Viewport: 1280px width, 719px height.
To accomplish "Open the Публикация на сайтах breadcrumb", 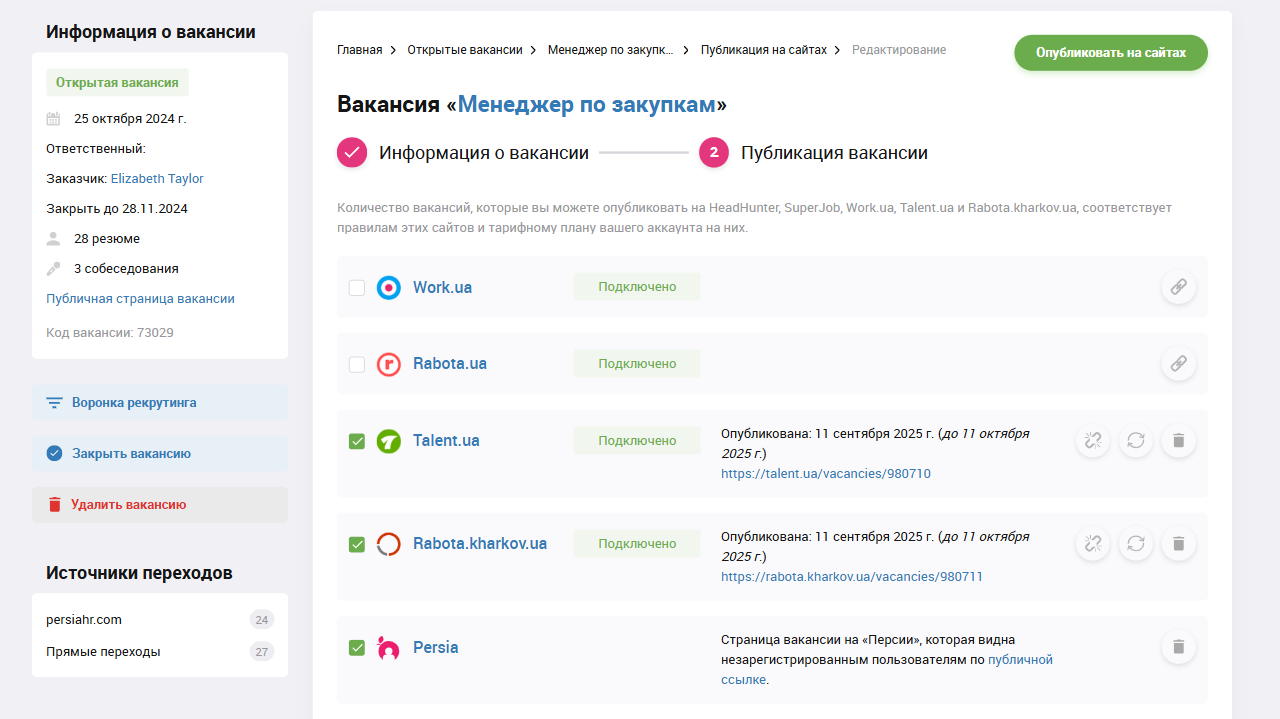I will click(x=764, y=49).
